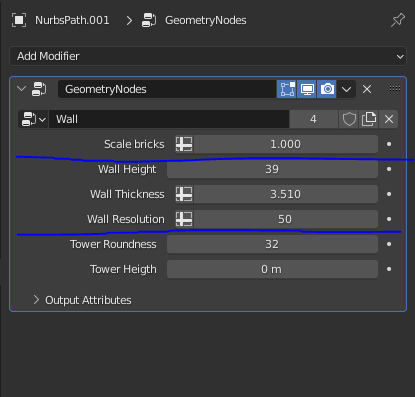This screenshot has width=415, height=397.
Task: Adjust the Wall Thickness value 3.510
Action: (286, 194)
